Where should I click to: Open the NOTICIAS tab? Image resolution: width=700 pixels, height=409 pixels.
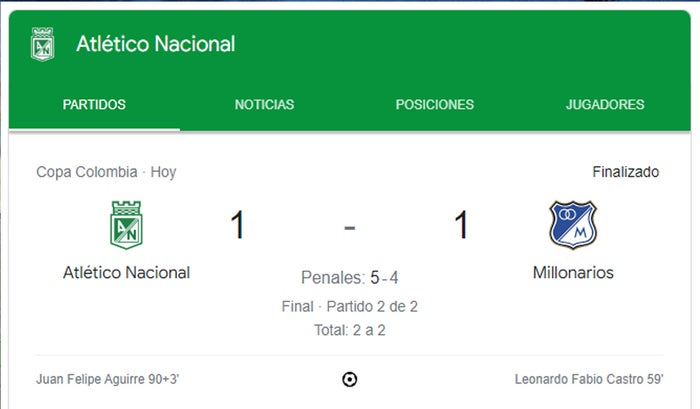click(x=264, y=104)
